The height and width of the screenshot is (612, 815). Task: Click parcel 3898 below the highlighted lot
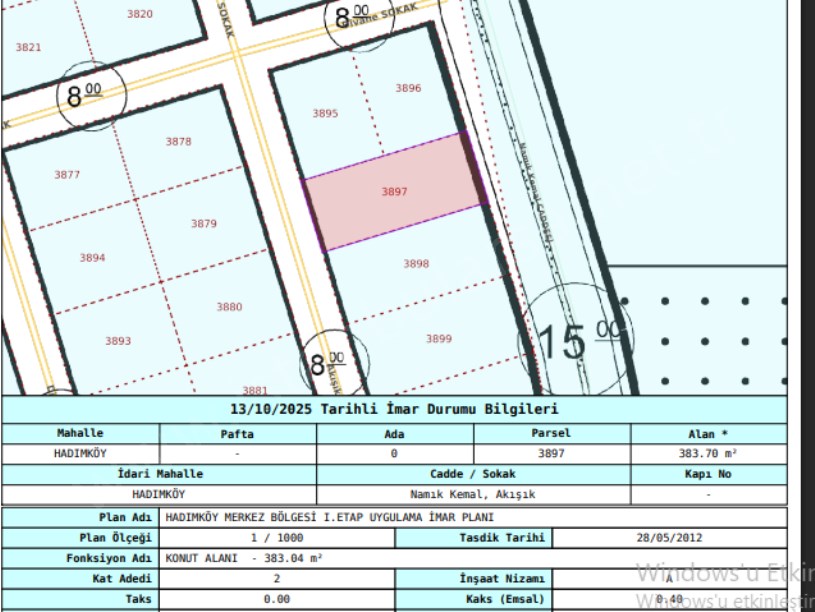pyautogui.click(x=416, y=264)
